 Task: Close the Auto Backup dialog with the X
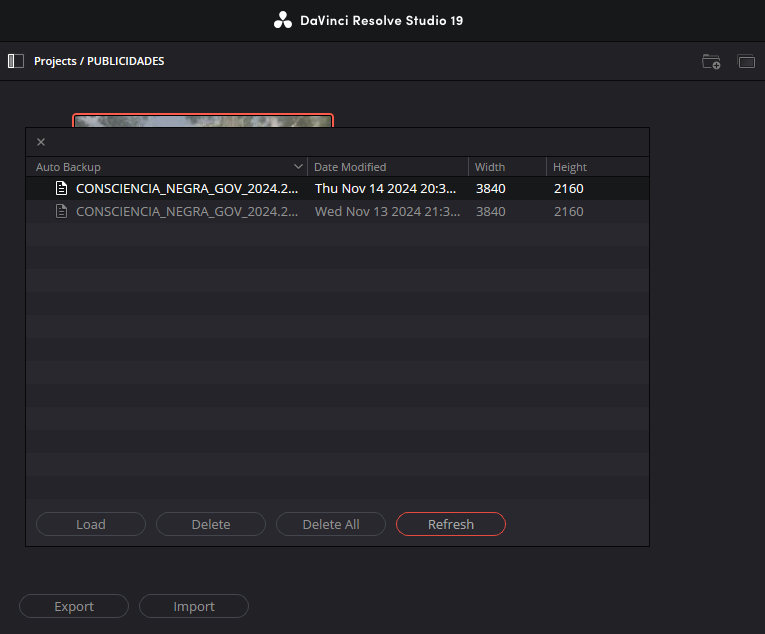point(41,142)
